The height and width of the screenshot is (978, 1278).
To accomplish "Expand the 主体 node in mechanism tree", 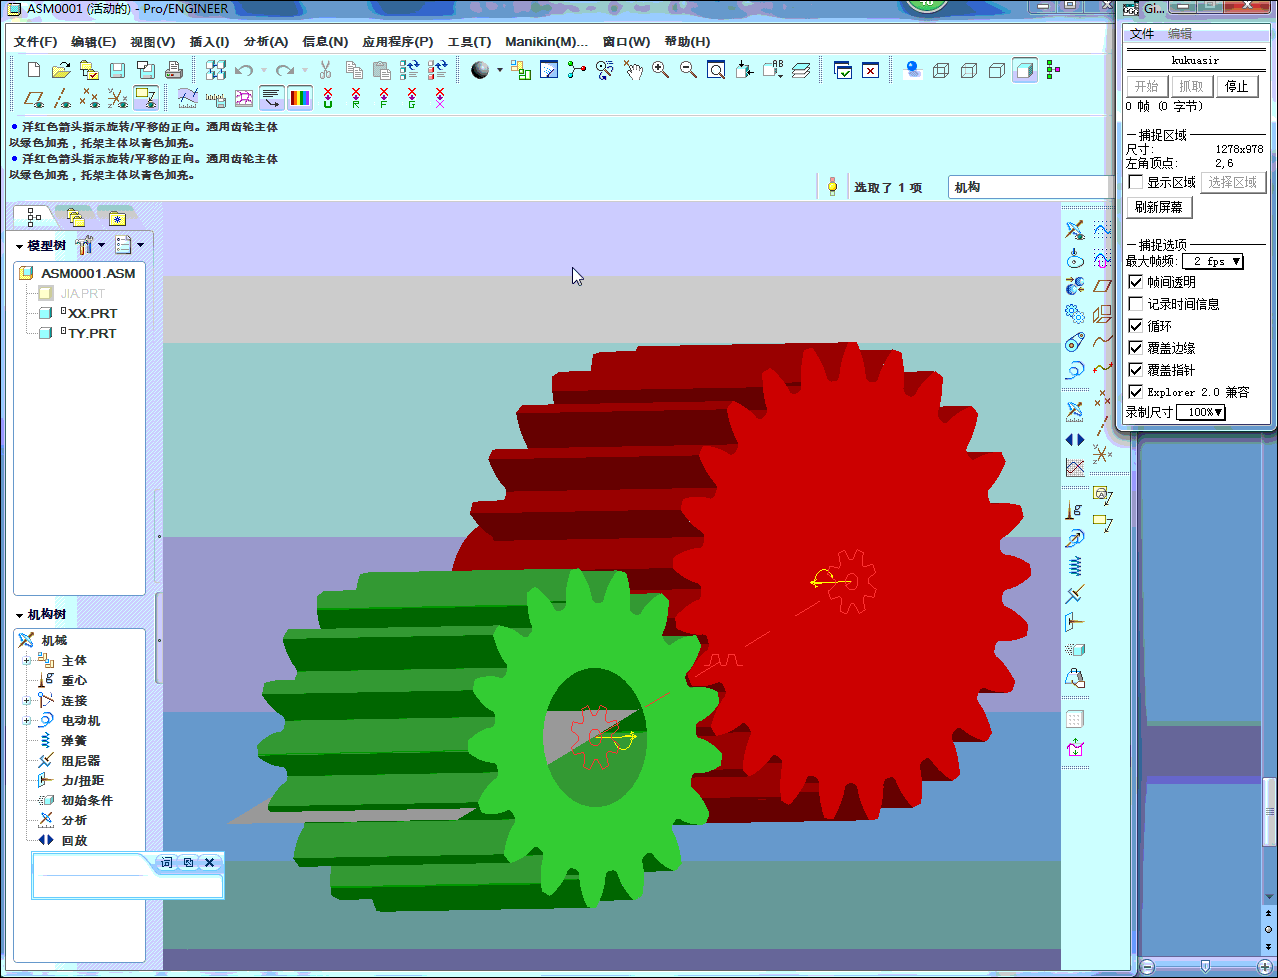I will pyautogui.click(x=27, y=660).
